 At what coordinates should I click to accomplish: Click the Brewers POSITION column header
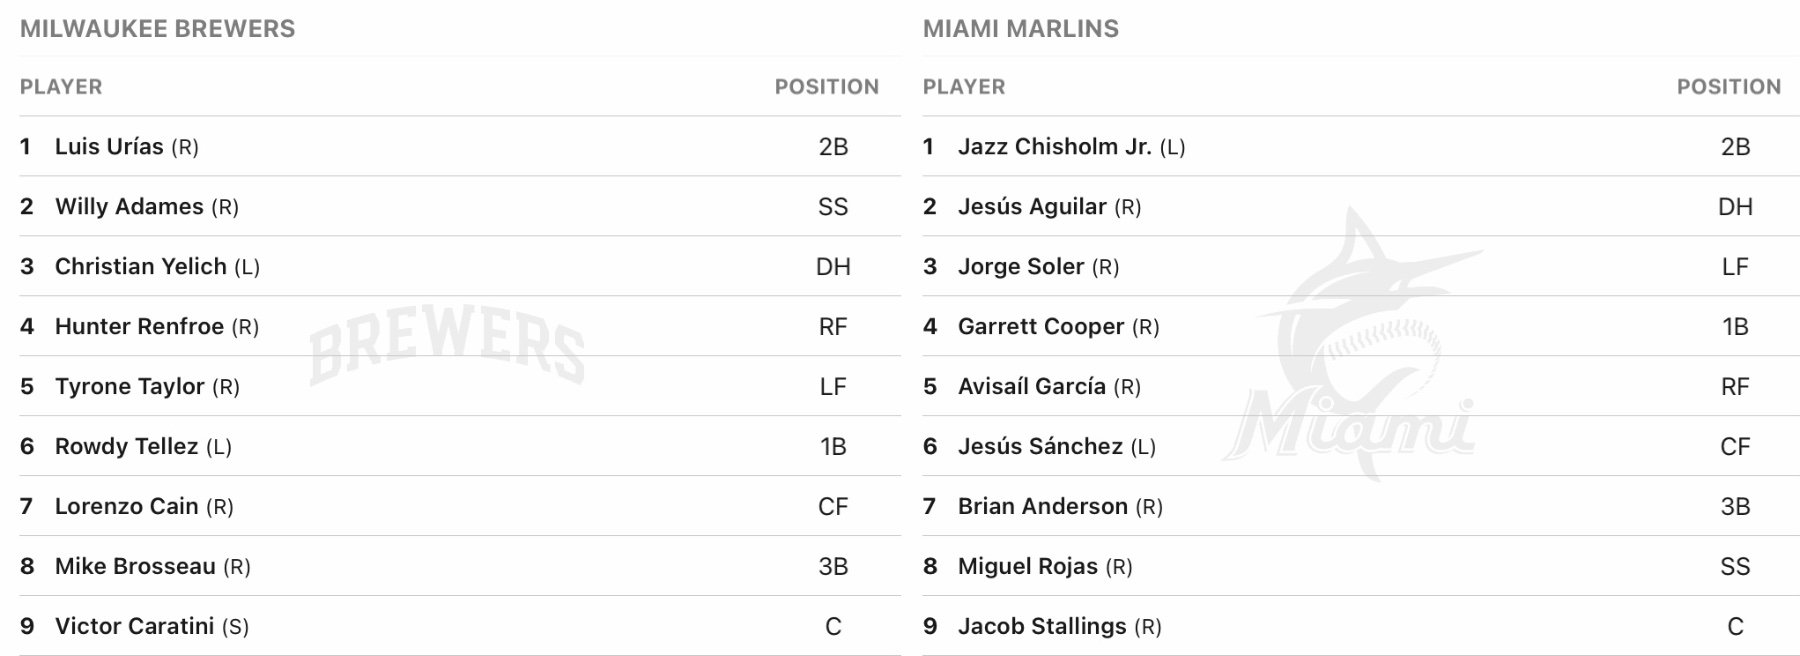click(827, 87)
